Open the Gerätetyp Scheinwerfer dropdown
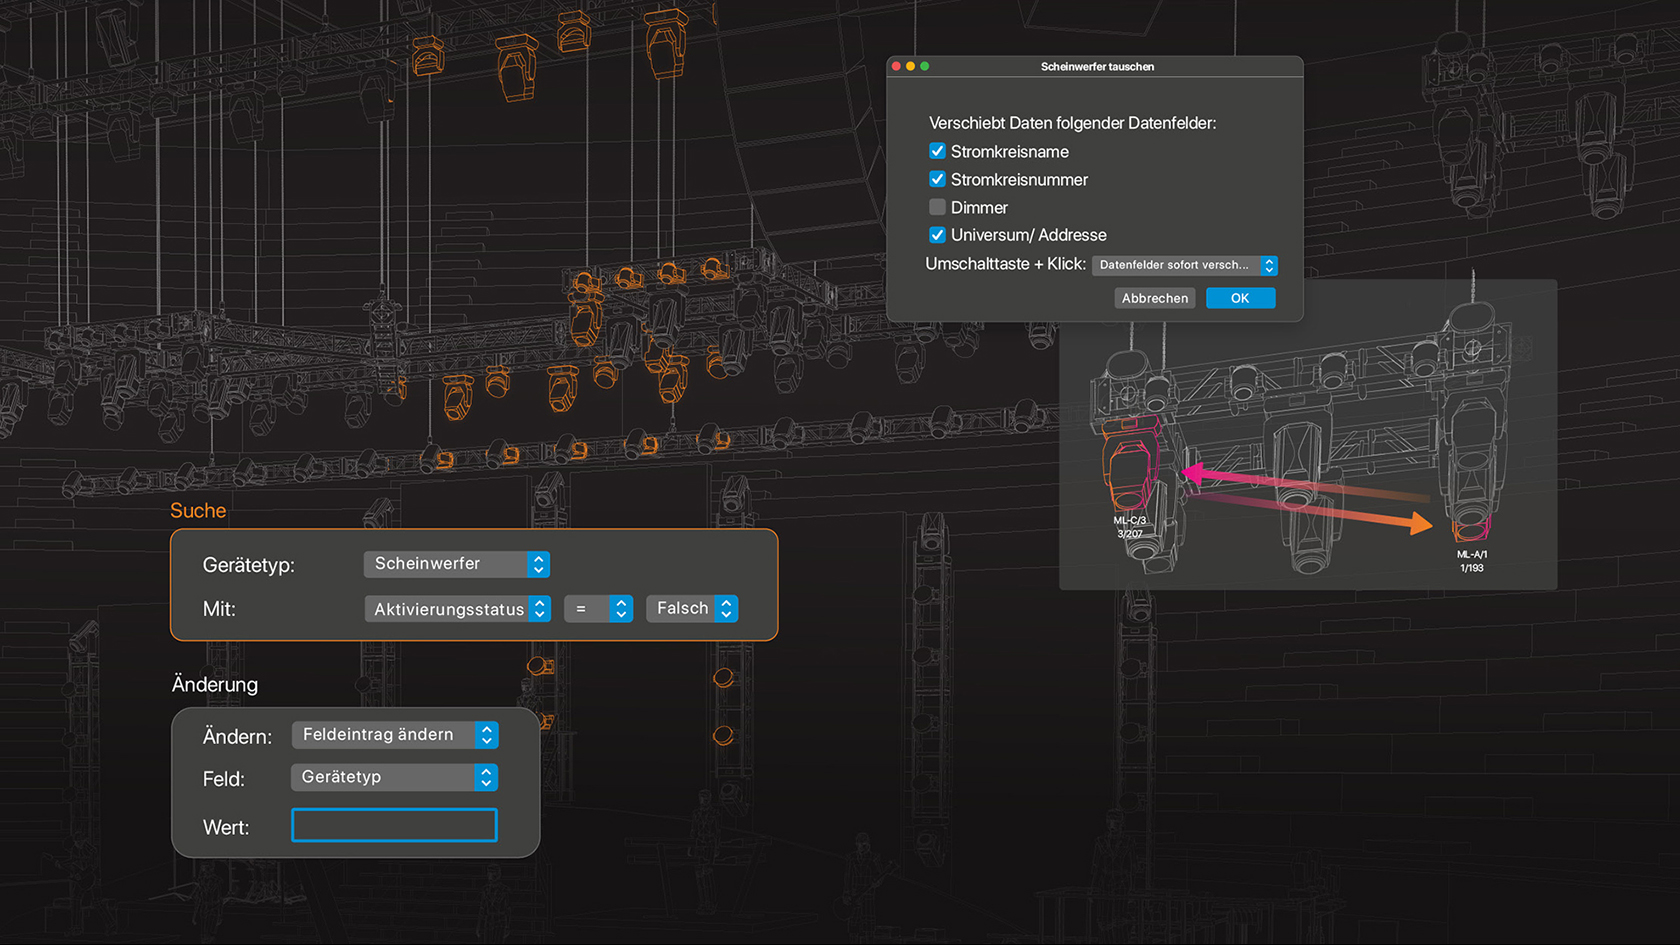This screenshot has width=1680, height=945. point(456,564)
